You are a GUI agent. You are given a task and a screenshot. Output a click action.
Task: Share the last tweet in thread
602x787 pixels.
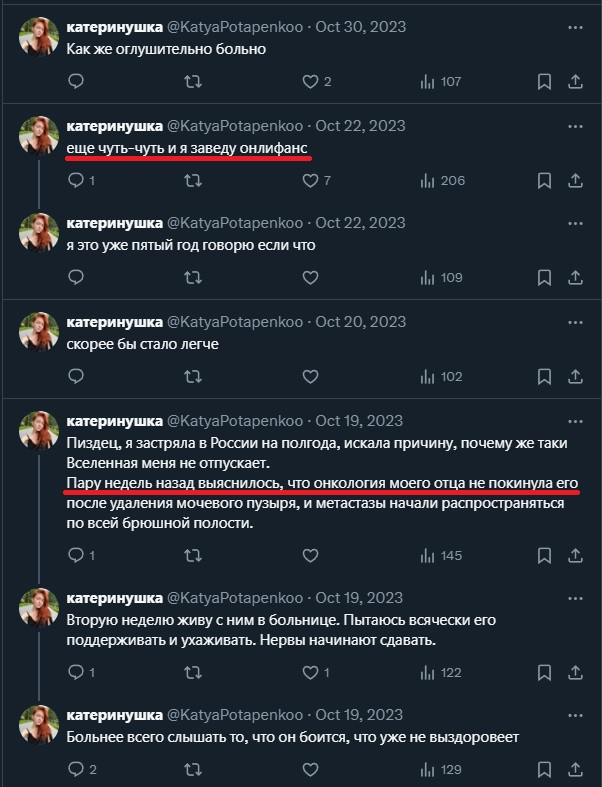[x=577, y=770]
